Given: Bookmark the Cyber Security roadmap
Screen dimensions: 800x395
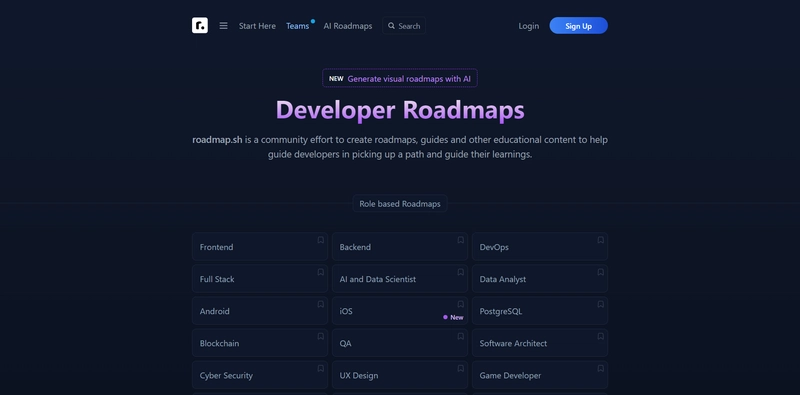Looking at the screenshot, I should pos(320,368).
